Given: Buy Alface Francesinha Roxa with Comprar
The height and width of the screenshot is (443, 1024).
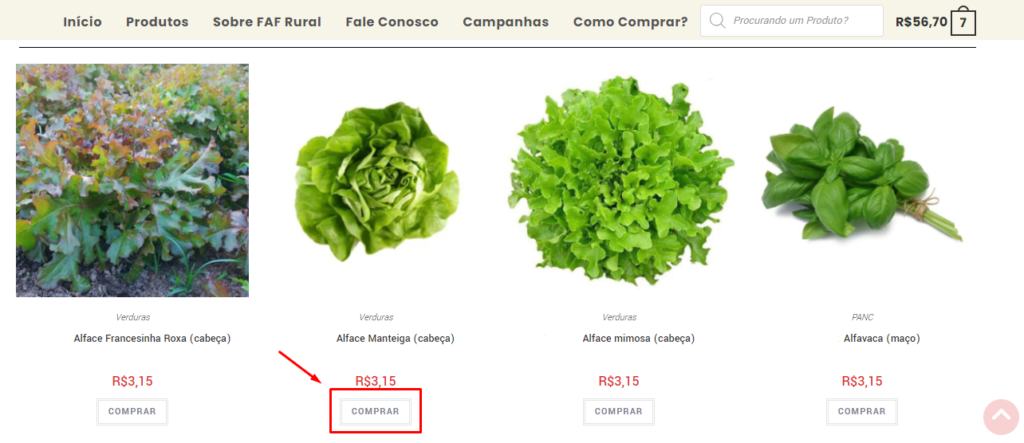Looking at the screenshot, I should [x=132, y=412].
